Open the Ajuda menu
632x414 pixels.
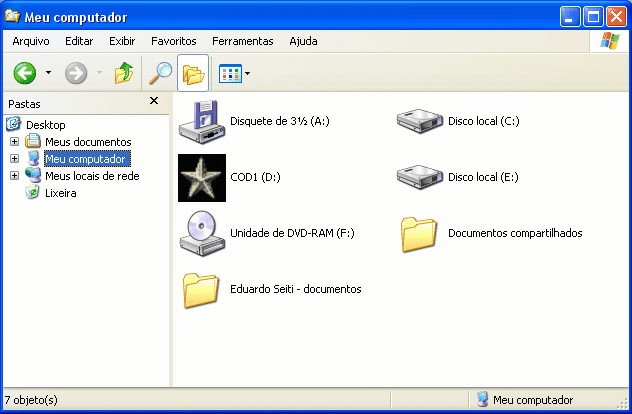point(304,41)
